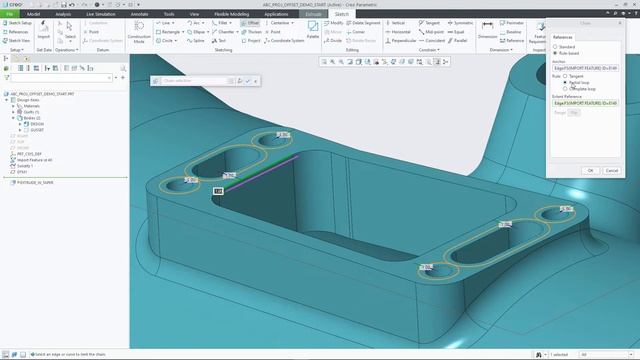Choose the Tangent rule radio button
Image resolution: width=640 pixels, height=360 pixels.
click(x=565, y=76)
